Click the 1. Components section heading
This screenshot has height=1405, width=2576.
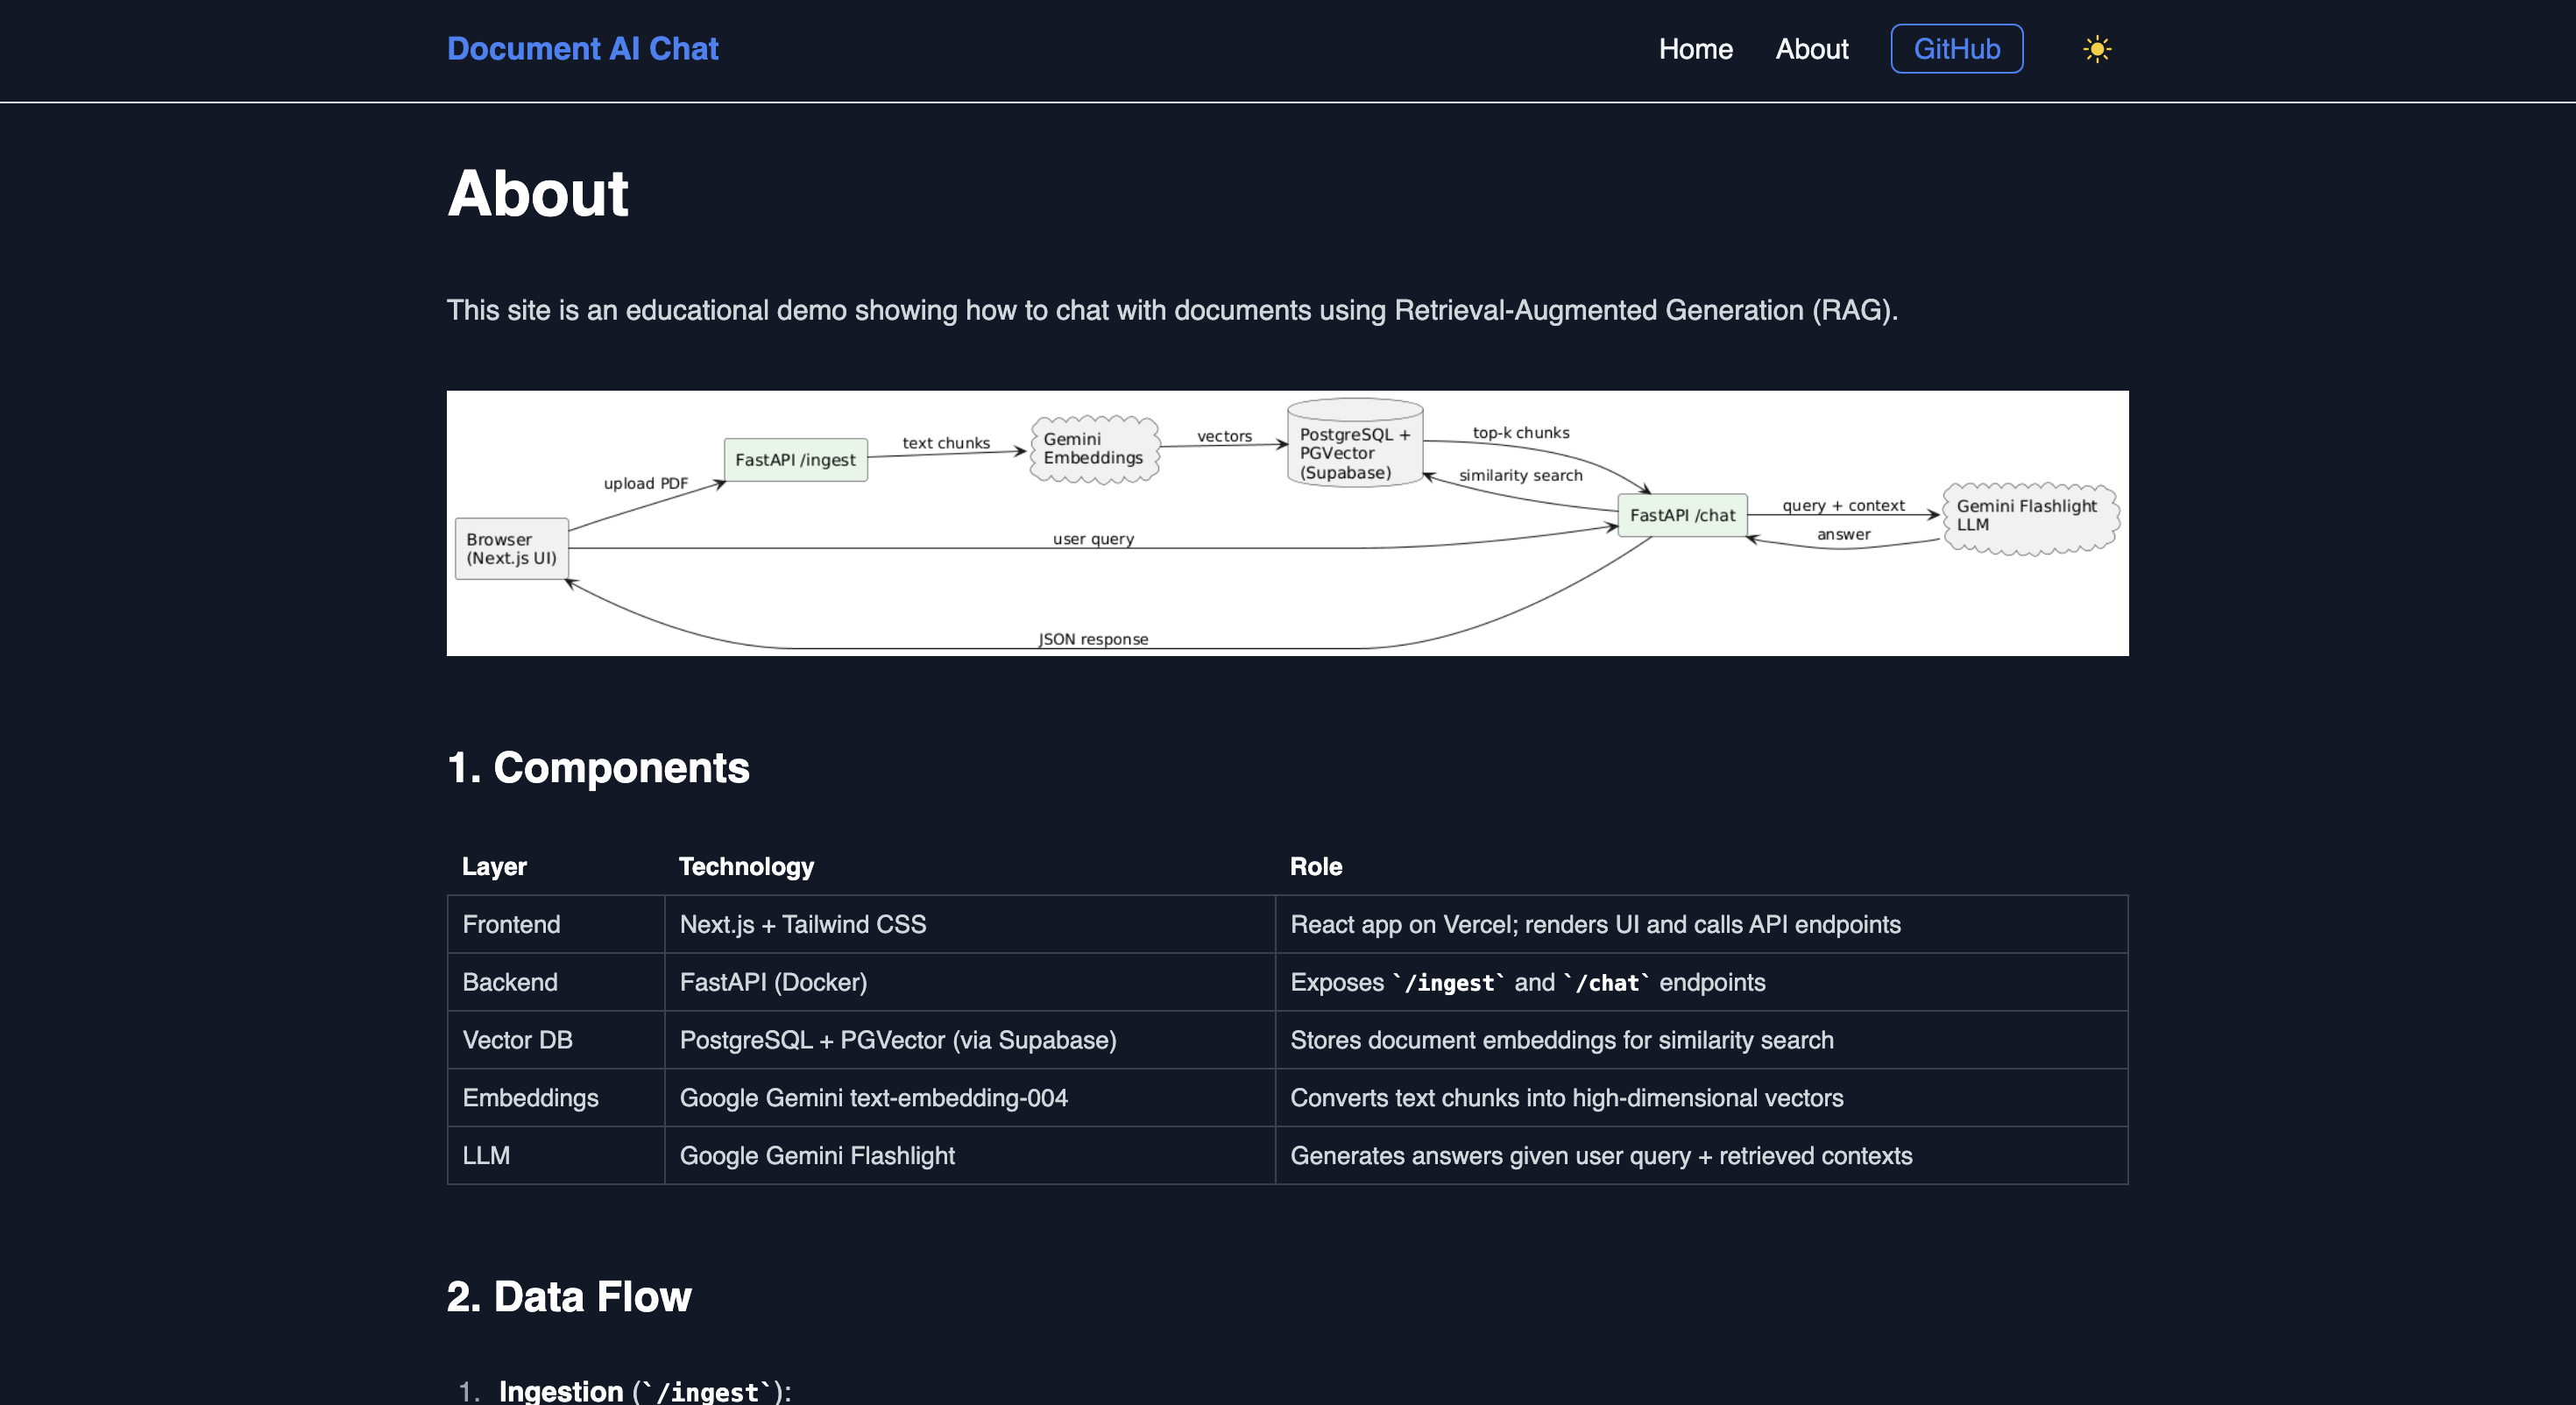[x=598, y=768]
